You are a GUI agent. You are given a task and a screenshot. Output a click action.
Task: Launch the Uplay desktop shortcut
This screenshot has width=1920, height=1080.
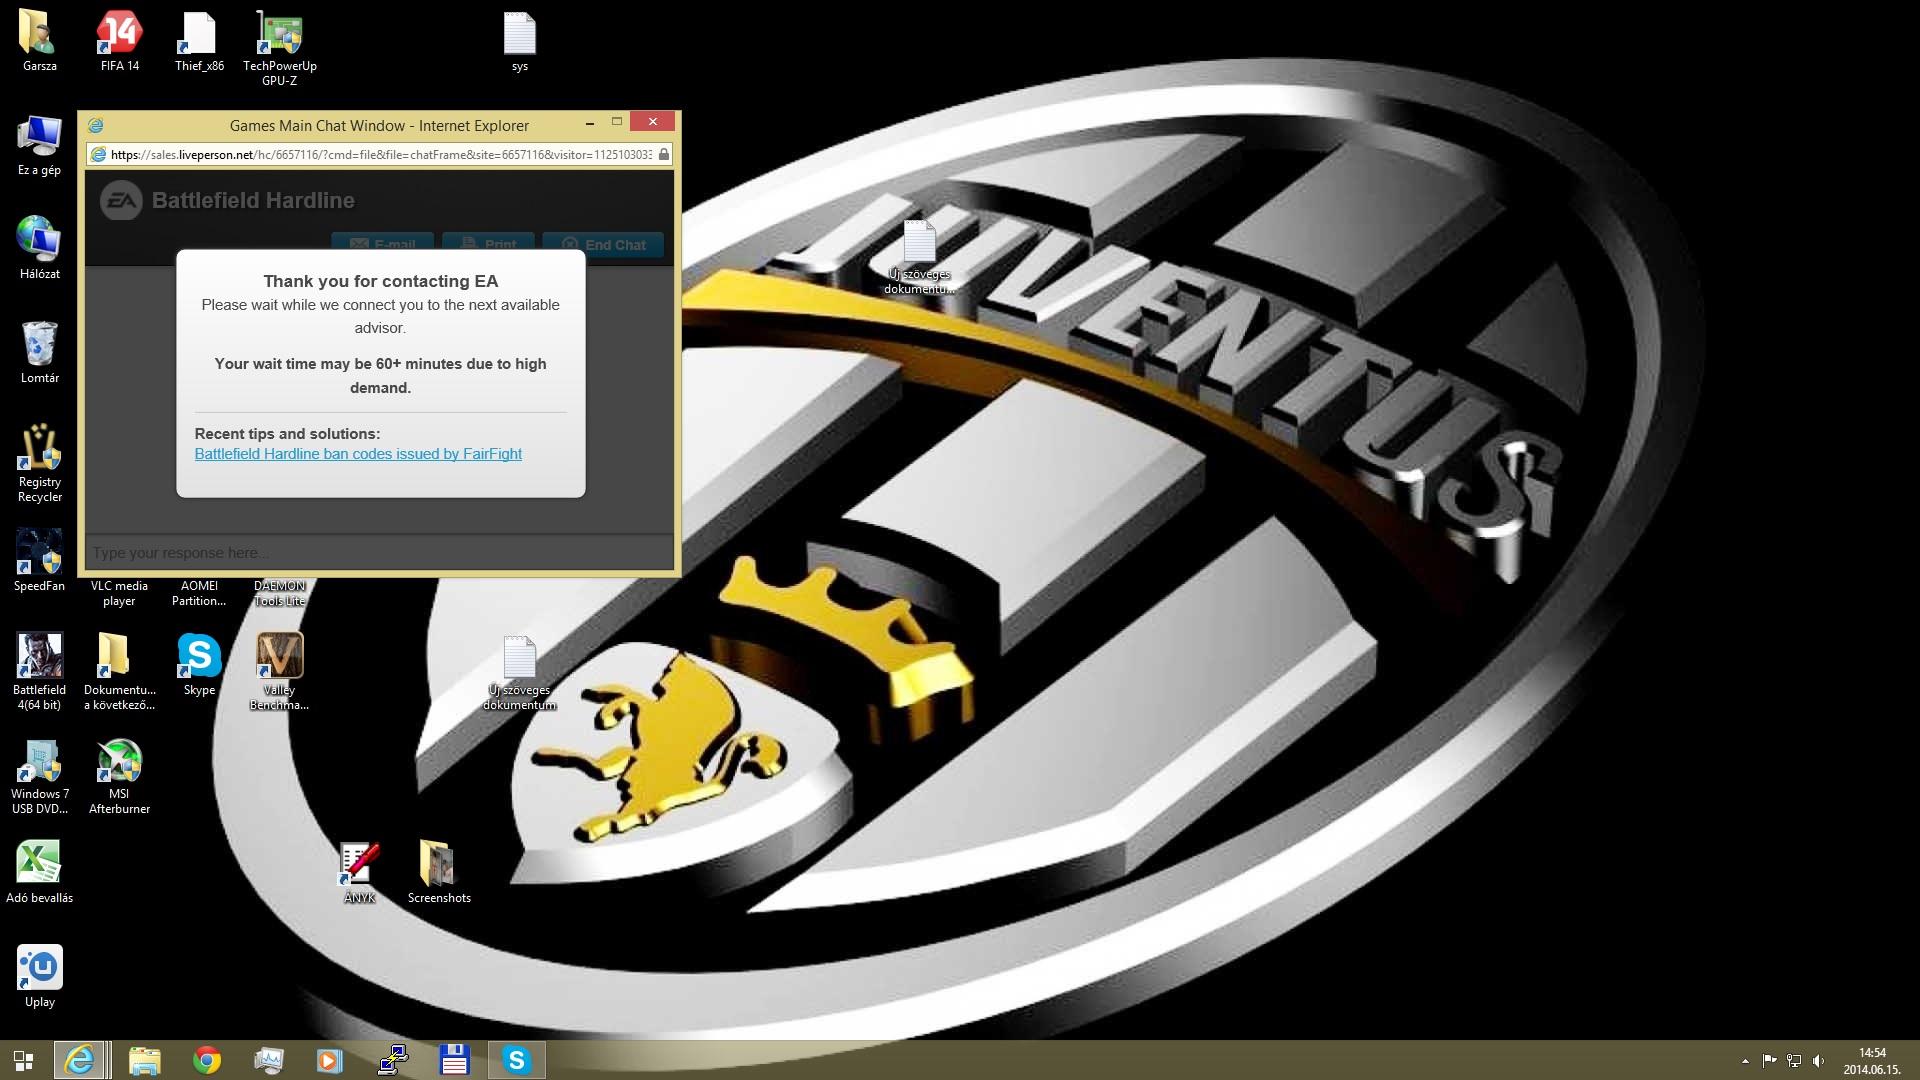[39, 976]
